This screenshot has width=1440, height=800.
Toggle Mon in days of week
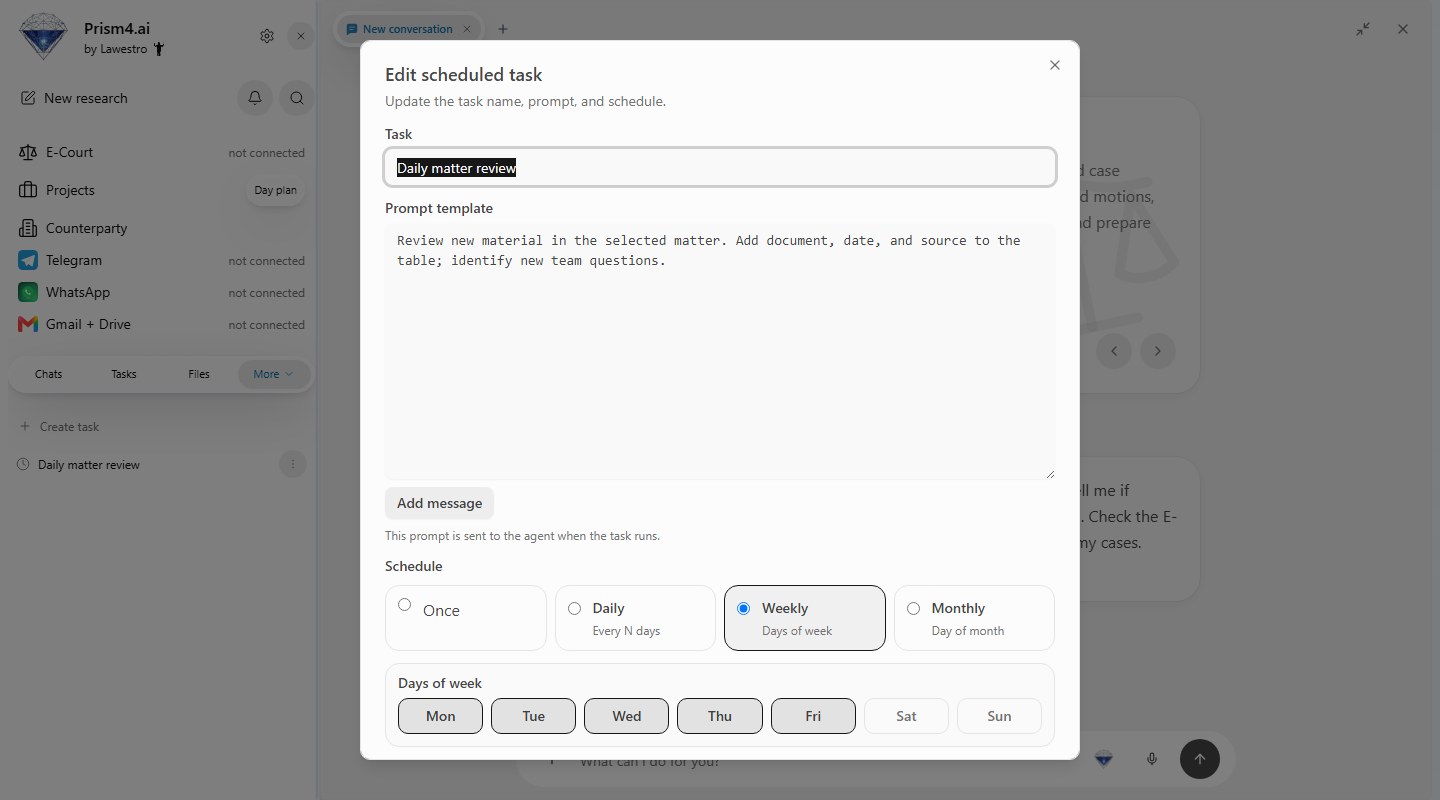click(440, 716)
